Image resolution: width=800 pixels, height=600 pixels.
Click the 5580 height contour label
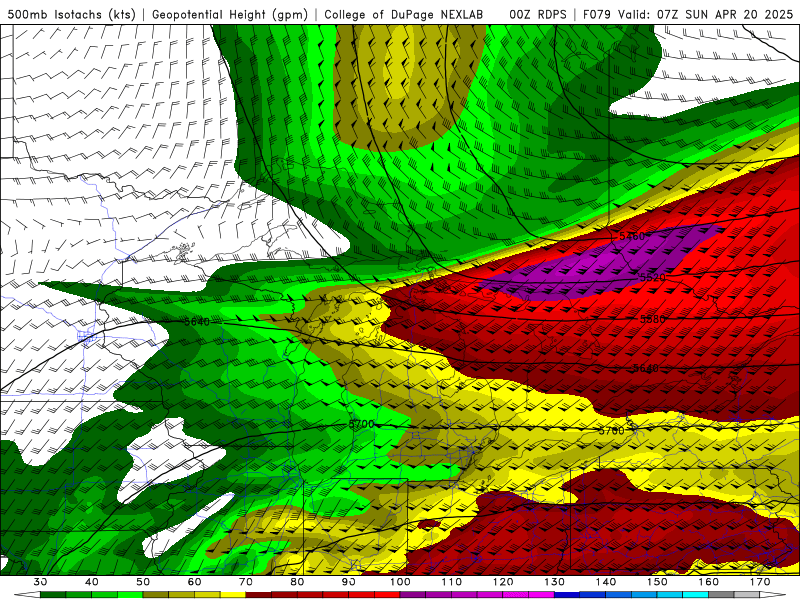click(x=653, y=319)
